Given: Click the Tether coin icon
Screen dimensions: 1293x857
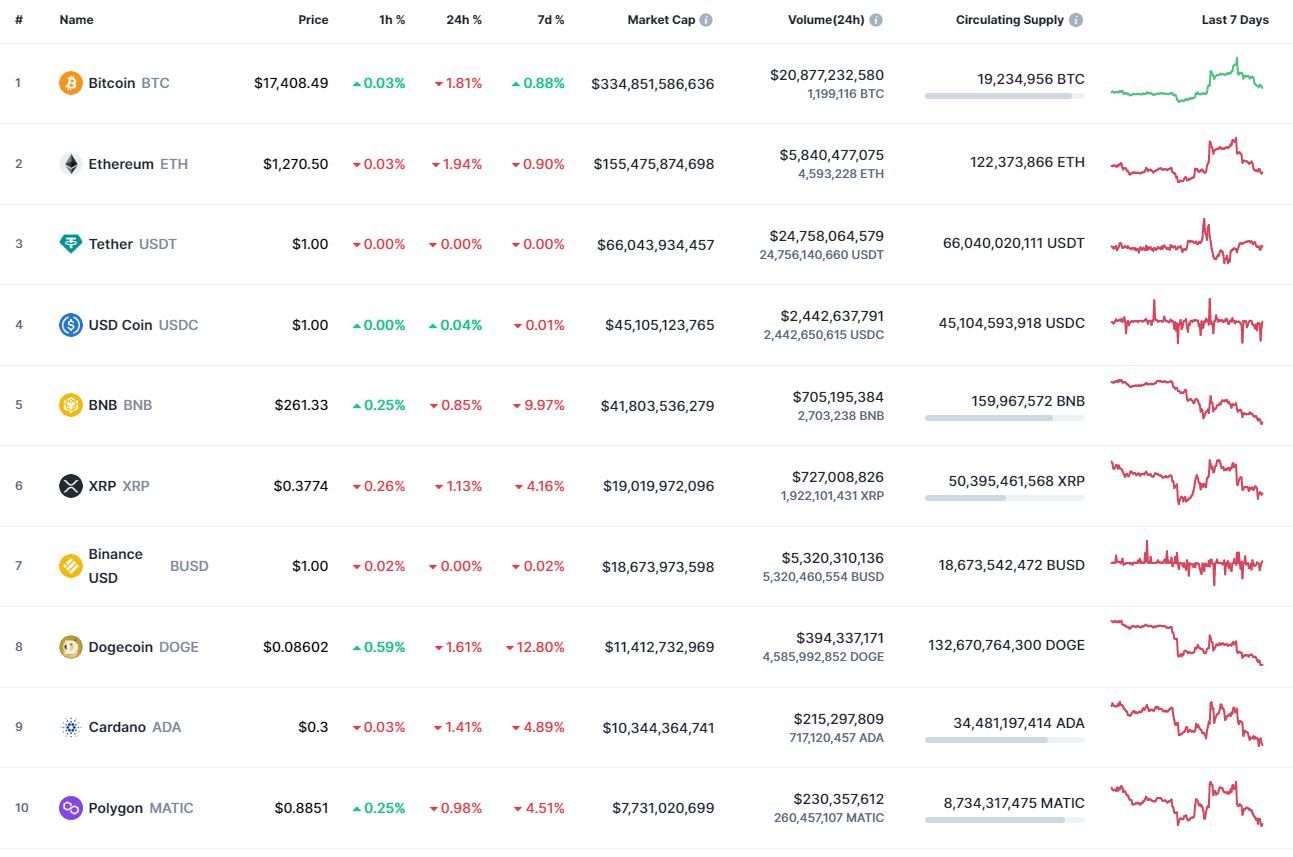Looking at the screenshot, I should pyautogui.click(x=70, y=244).
